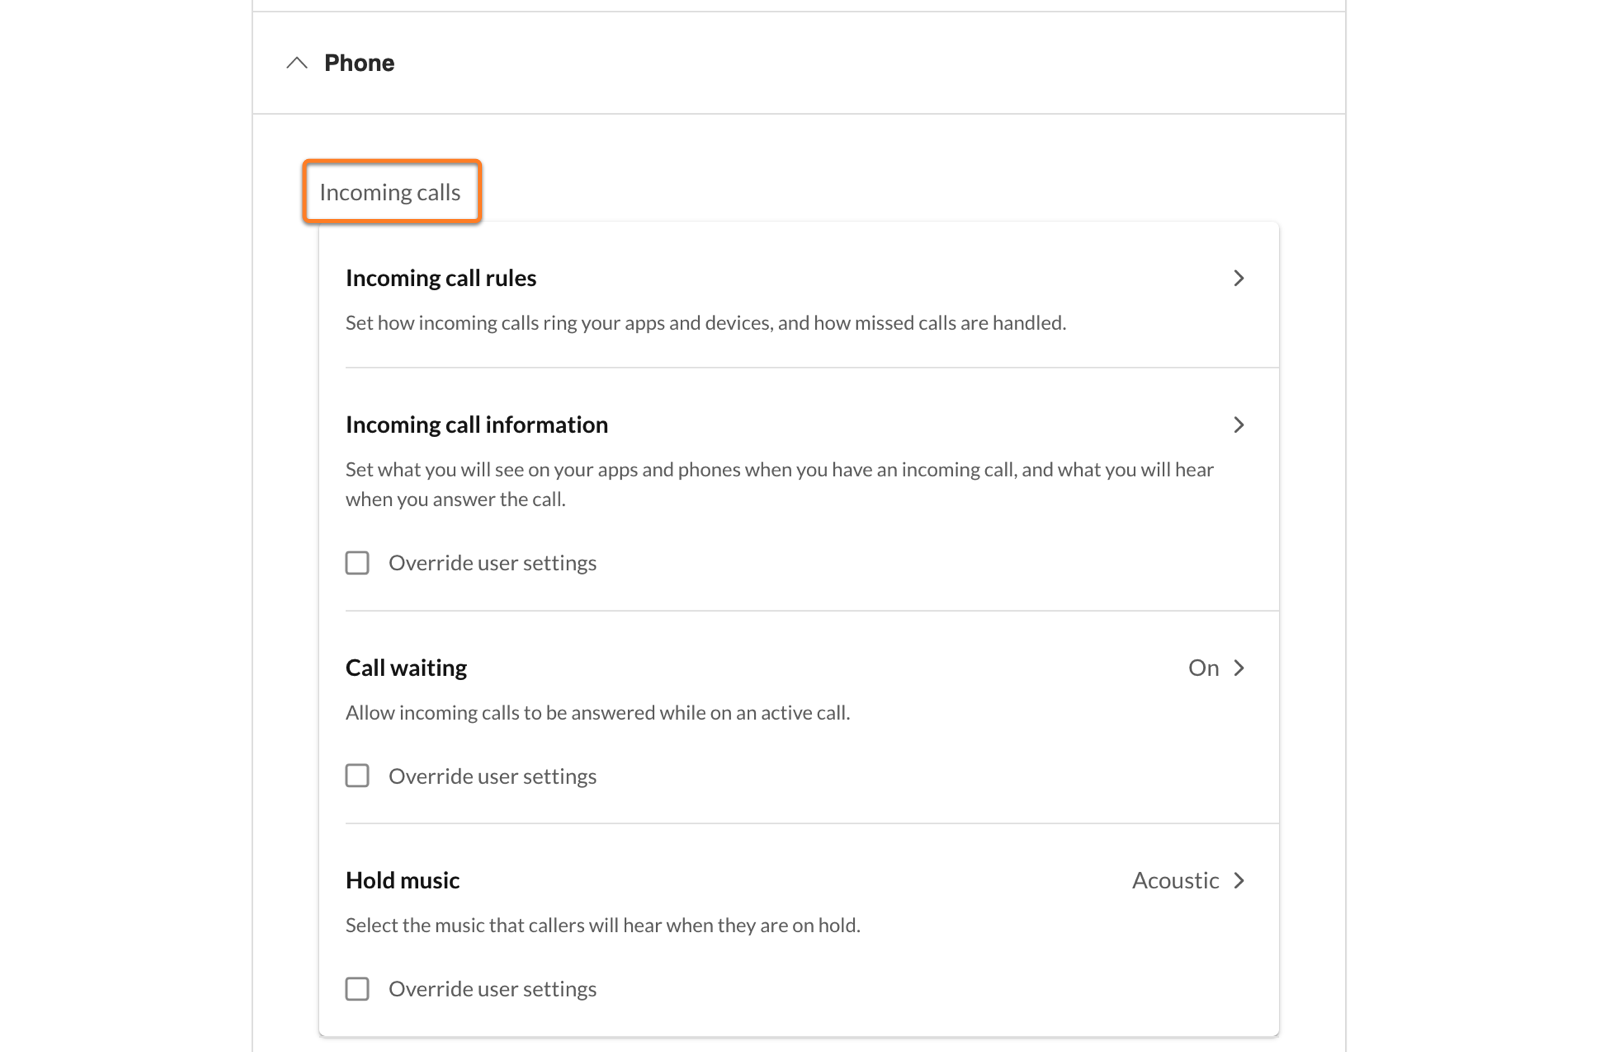Tick override checkbox under Hold music
This screenshot has width=1600, height=1052.
click(357, 989)
